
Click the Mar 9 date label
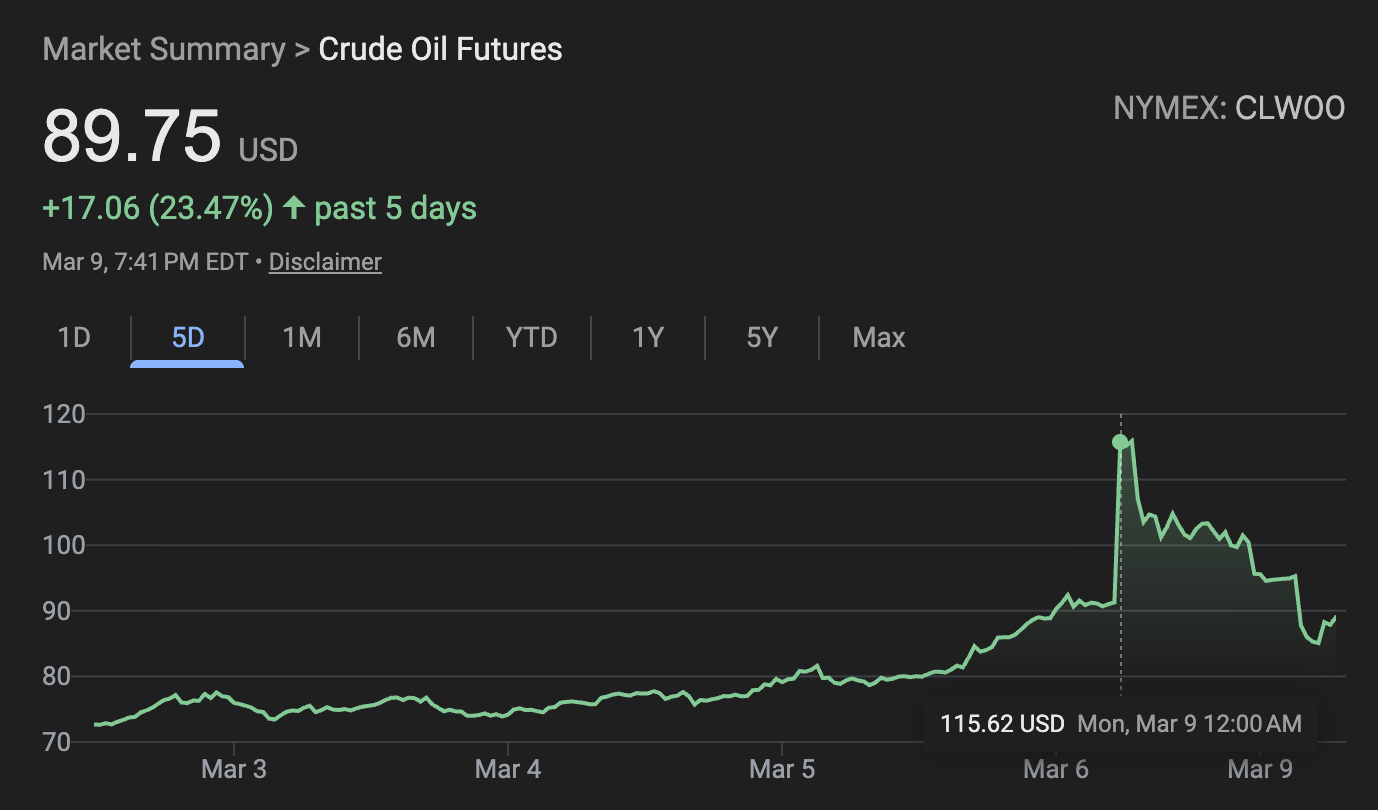click(x=1259, y=770)
